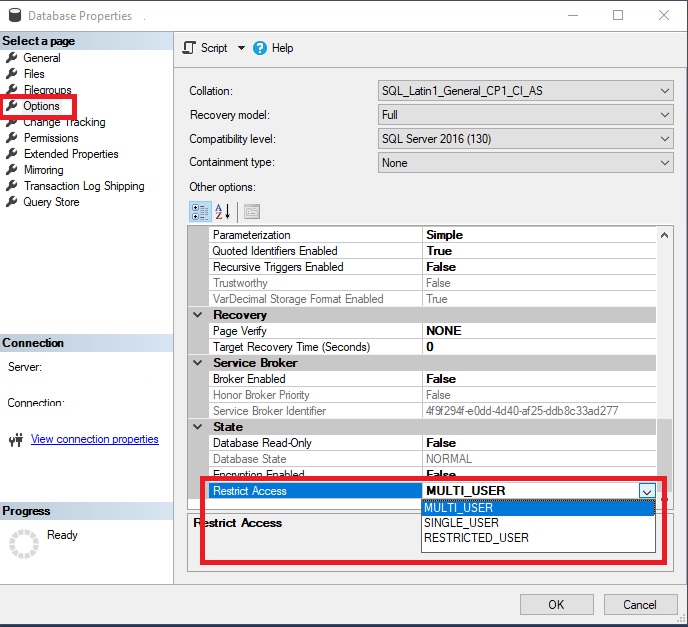Click the Script toolbar icon
Screen dimensions: 688x627
pos(190,48)
